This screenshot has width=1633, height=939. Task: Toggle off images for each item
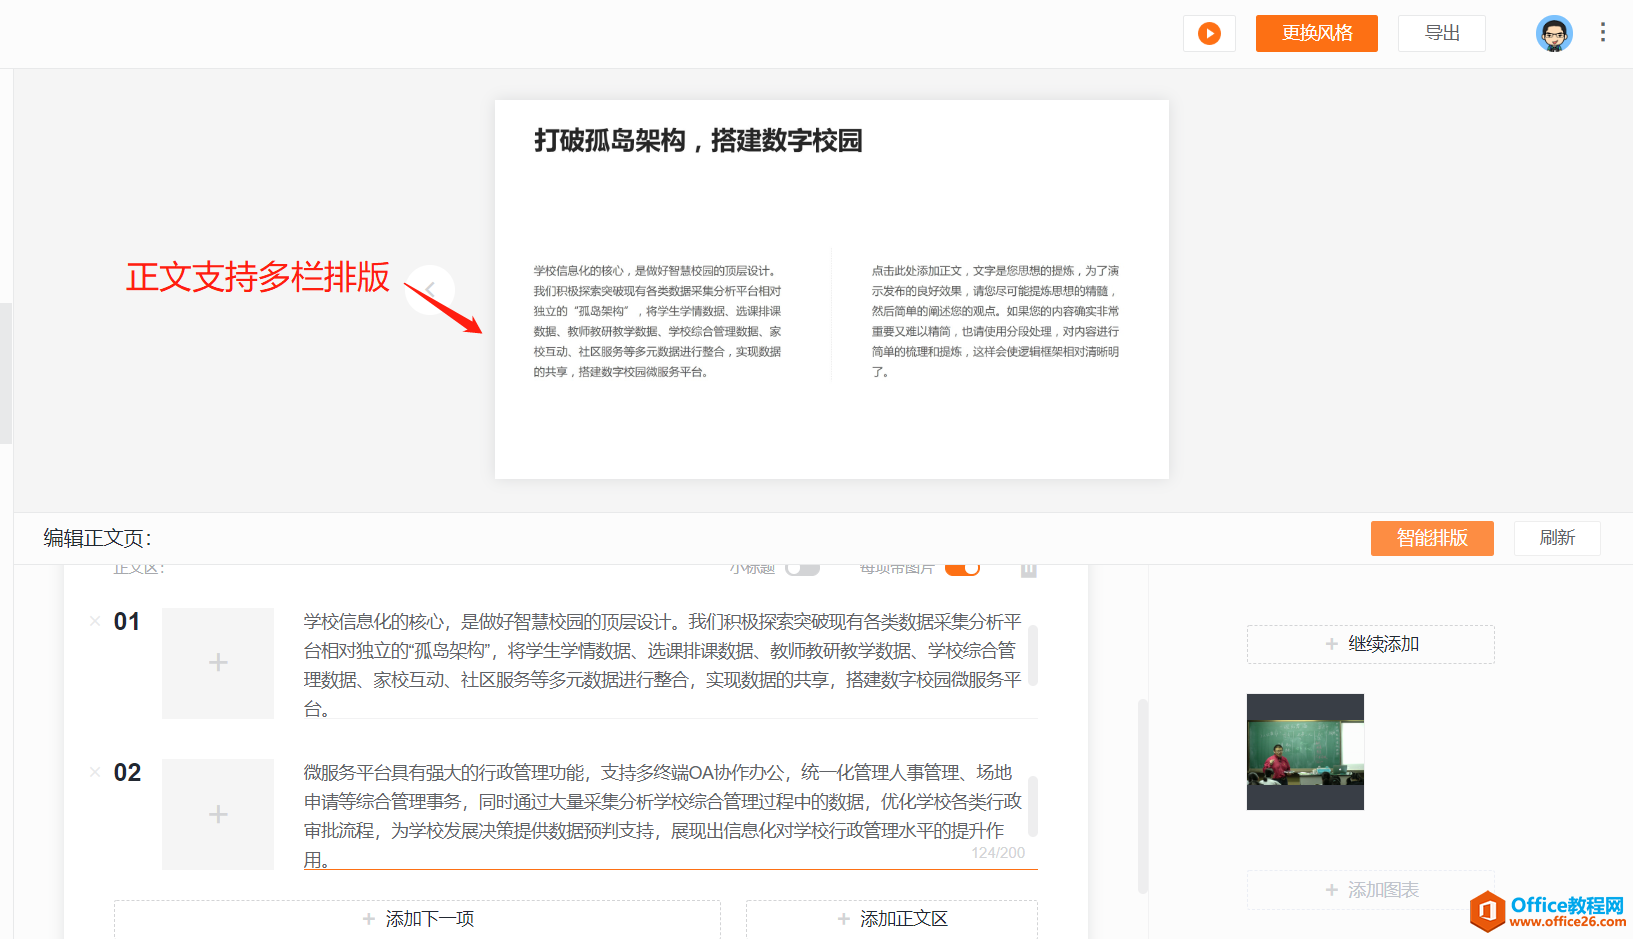962,566
